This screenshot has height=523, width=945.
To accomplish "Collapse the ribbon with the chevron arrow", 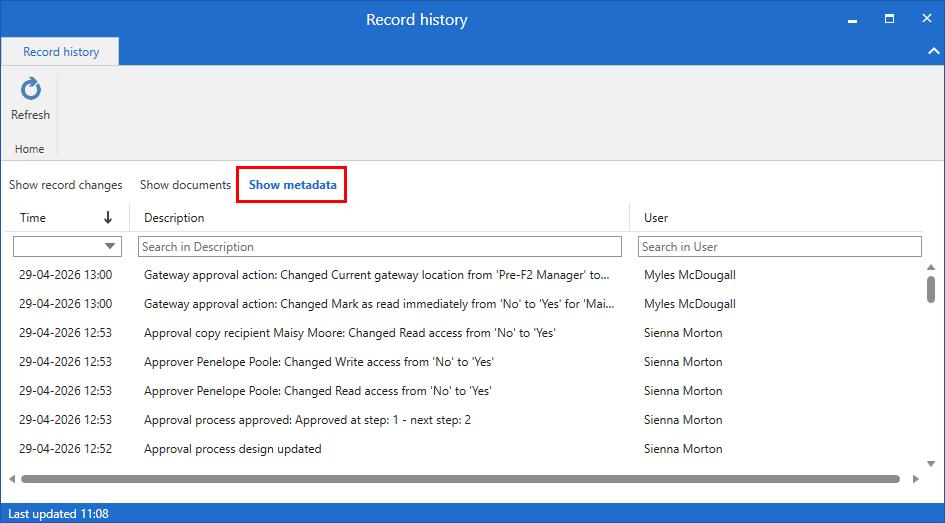I will 934,52.
